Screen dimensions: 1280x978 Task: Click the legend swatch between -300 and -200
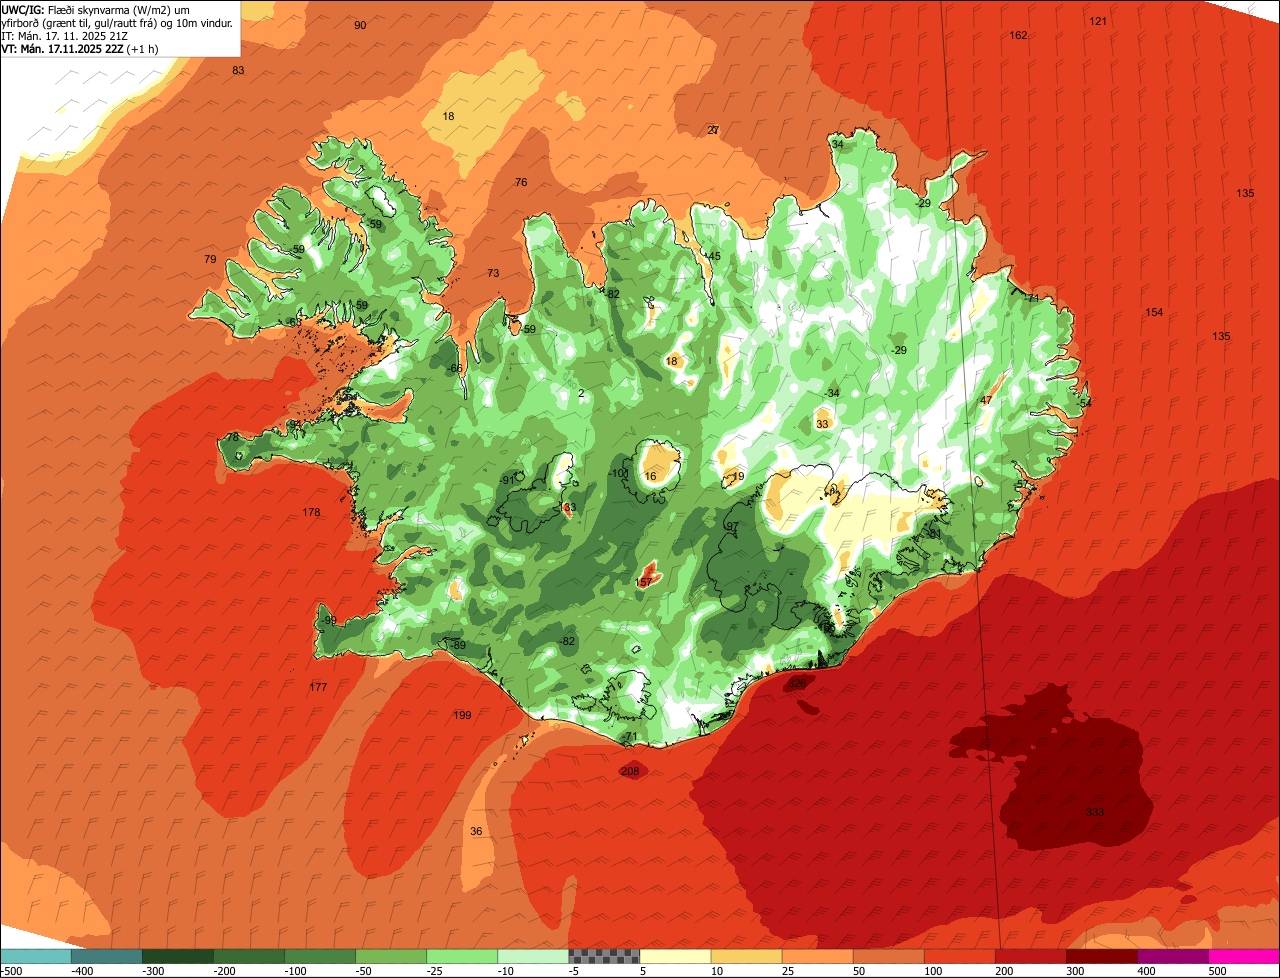(x=178, y=956)
